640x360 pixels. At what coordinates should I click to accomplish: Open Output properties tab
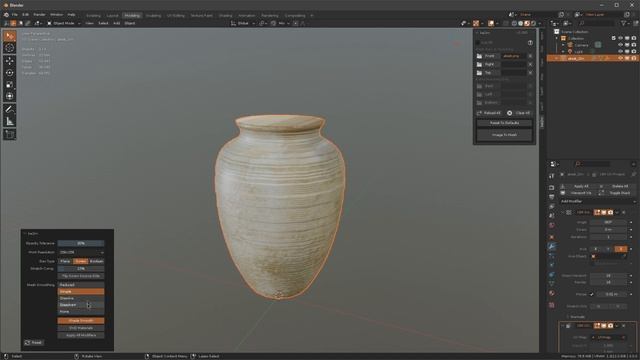pyautogui.click(x=551, y=197)
